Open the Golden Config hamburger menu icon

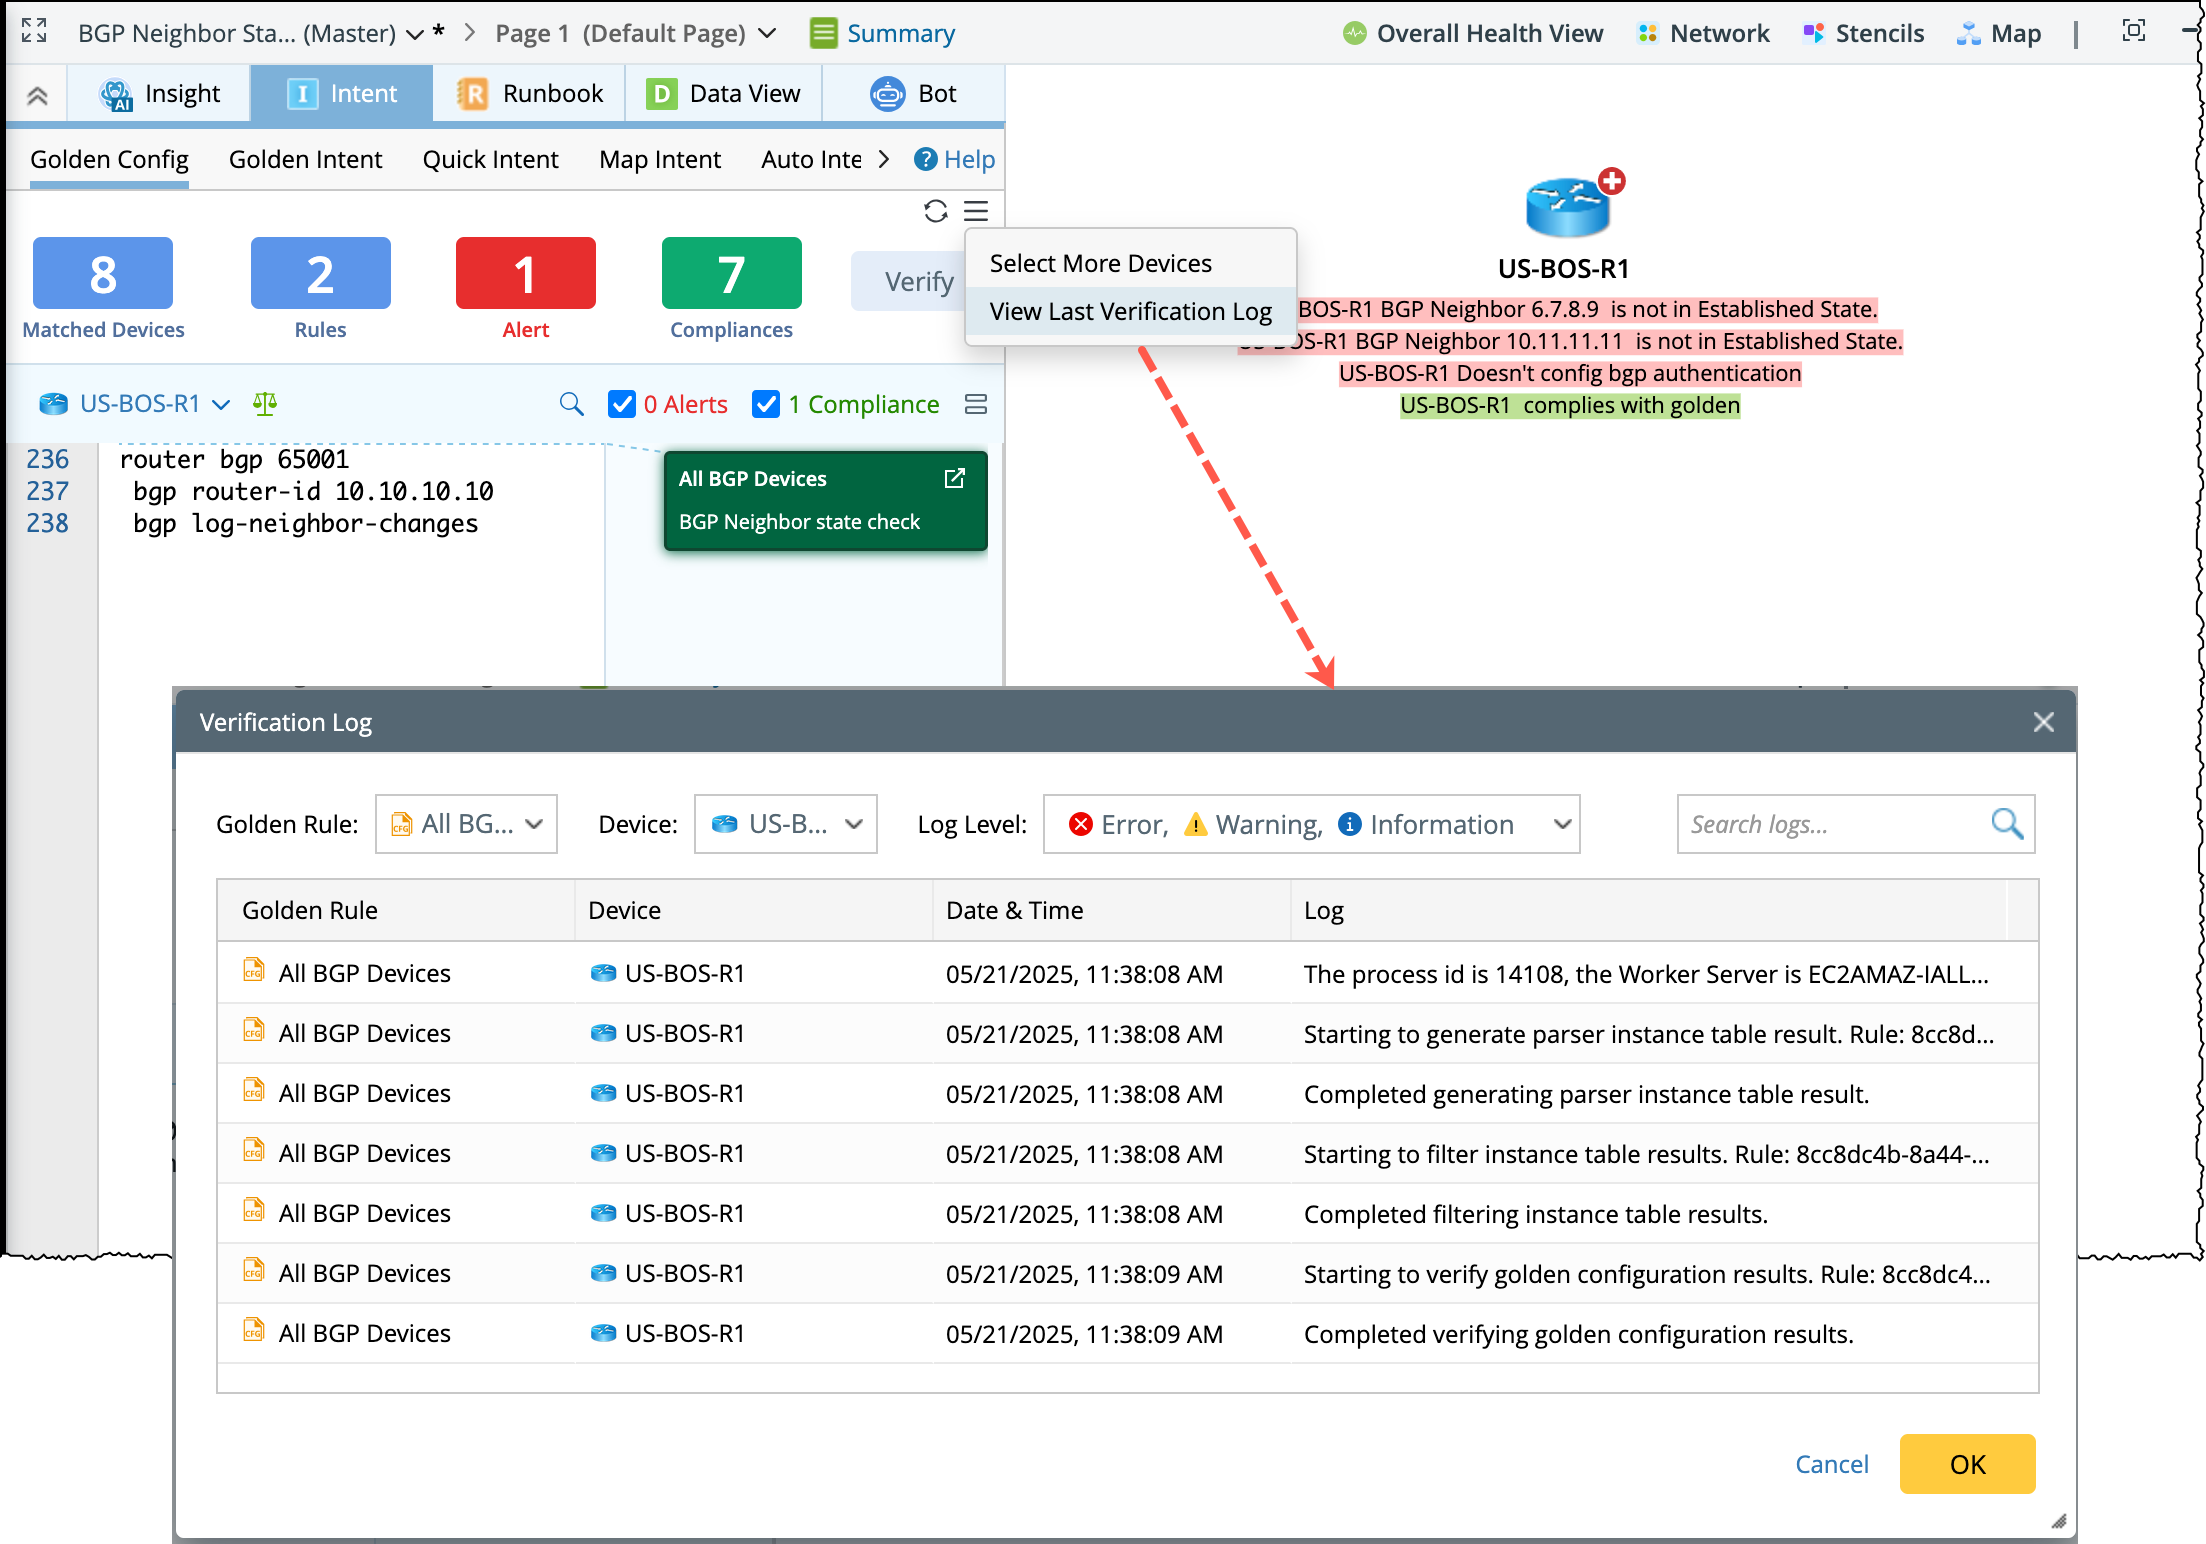[976, 211]
